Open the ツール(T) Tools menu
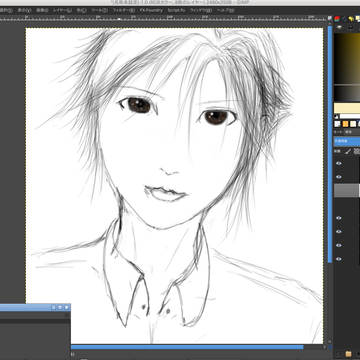Screen dimensions: 360x360 99,10
